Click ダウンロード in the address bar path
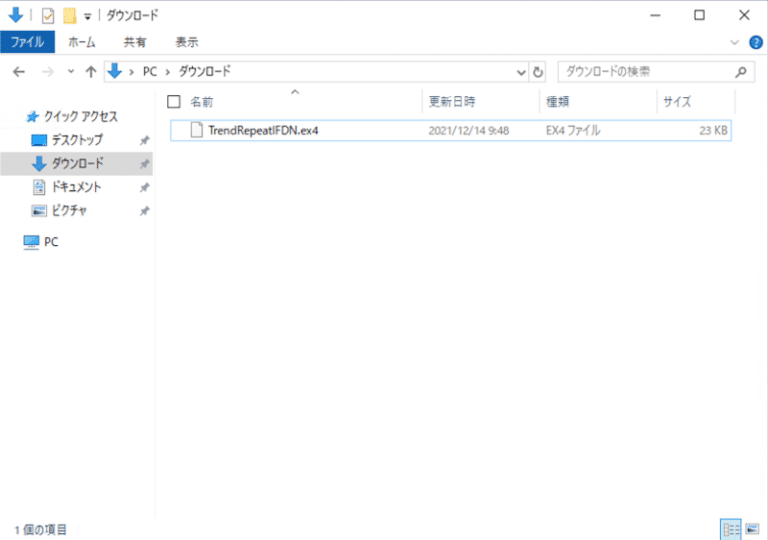 (204, 72)
